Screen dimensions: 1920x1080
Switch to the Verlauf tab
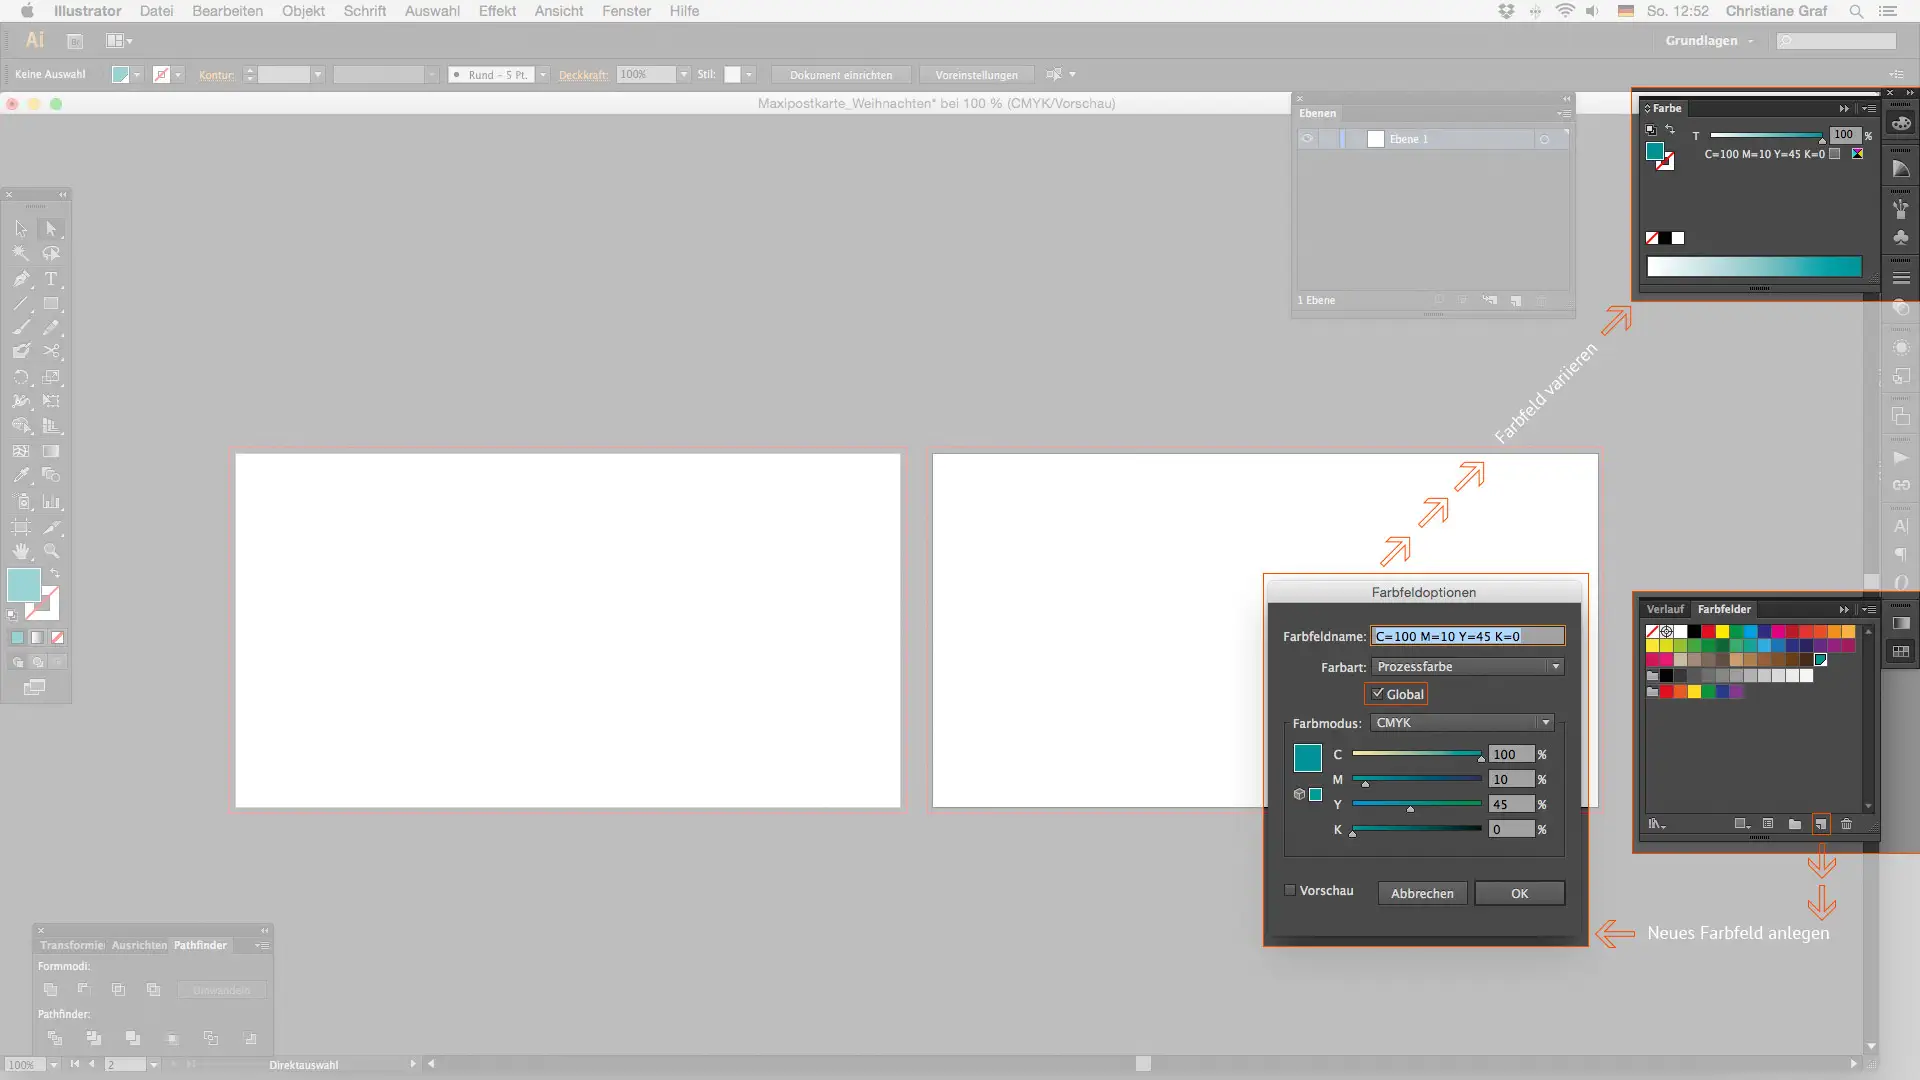pyautogui.click(x=1665, y=609)
